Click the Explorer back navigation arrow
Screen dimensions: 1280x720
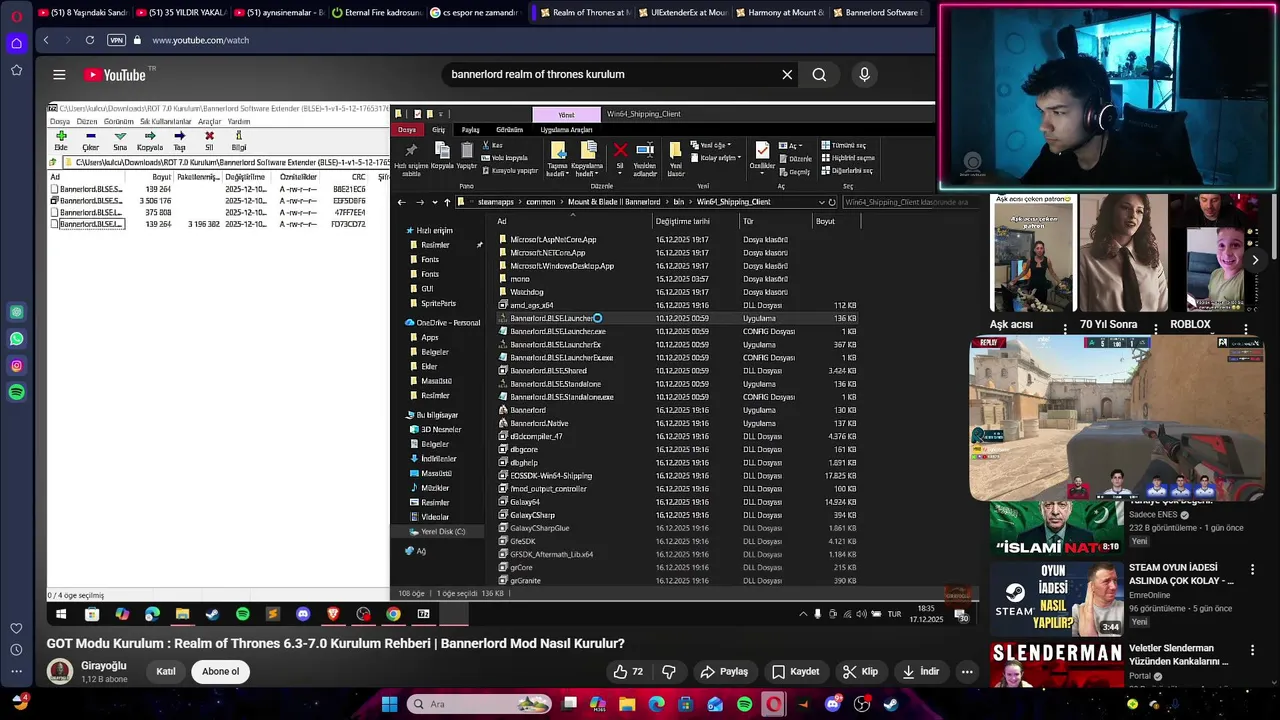pyautogui.click(x=401, y=202)
